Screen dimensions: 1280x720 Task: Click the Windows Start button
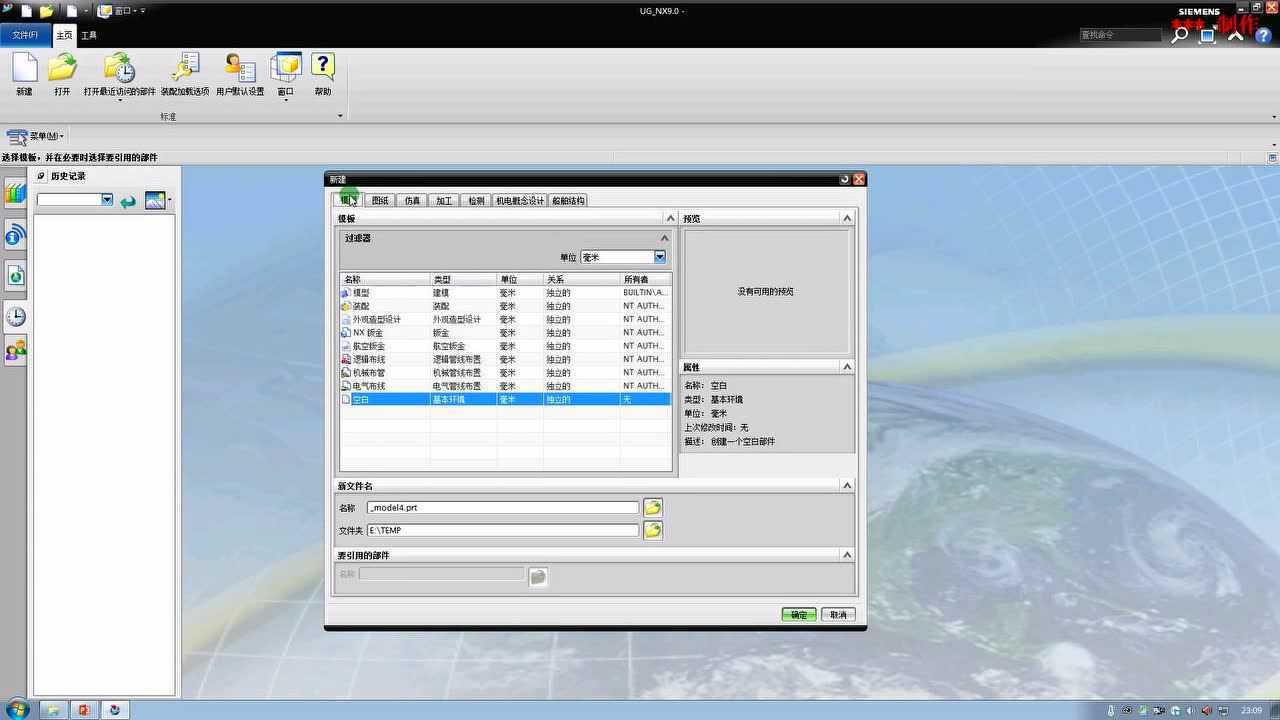[17, 710]
